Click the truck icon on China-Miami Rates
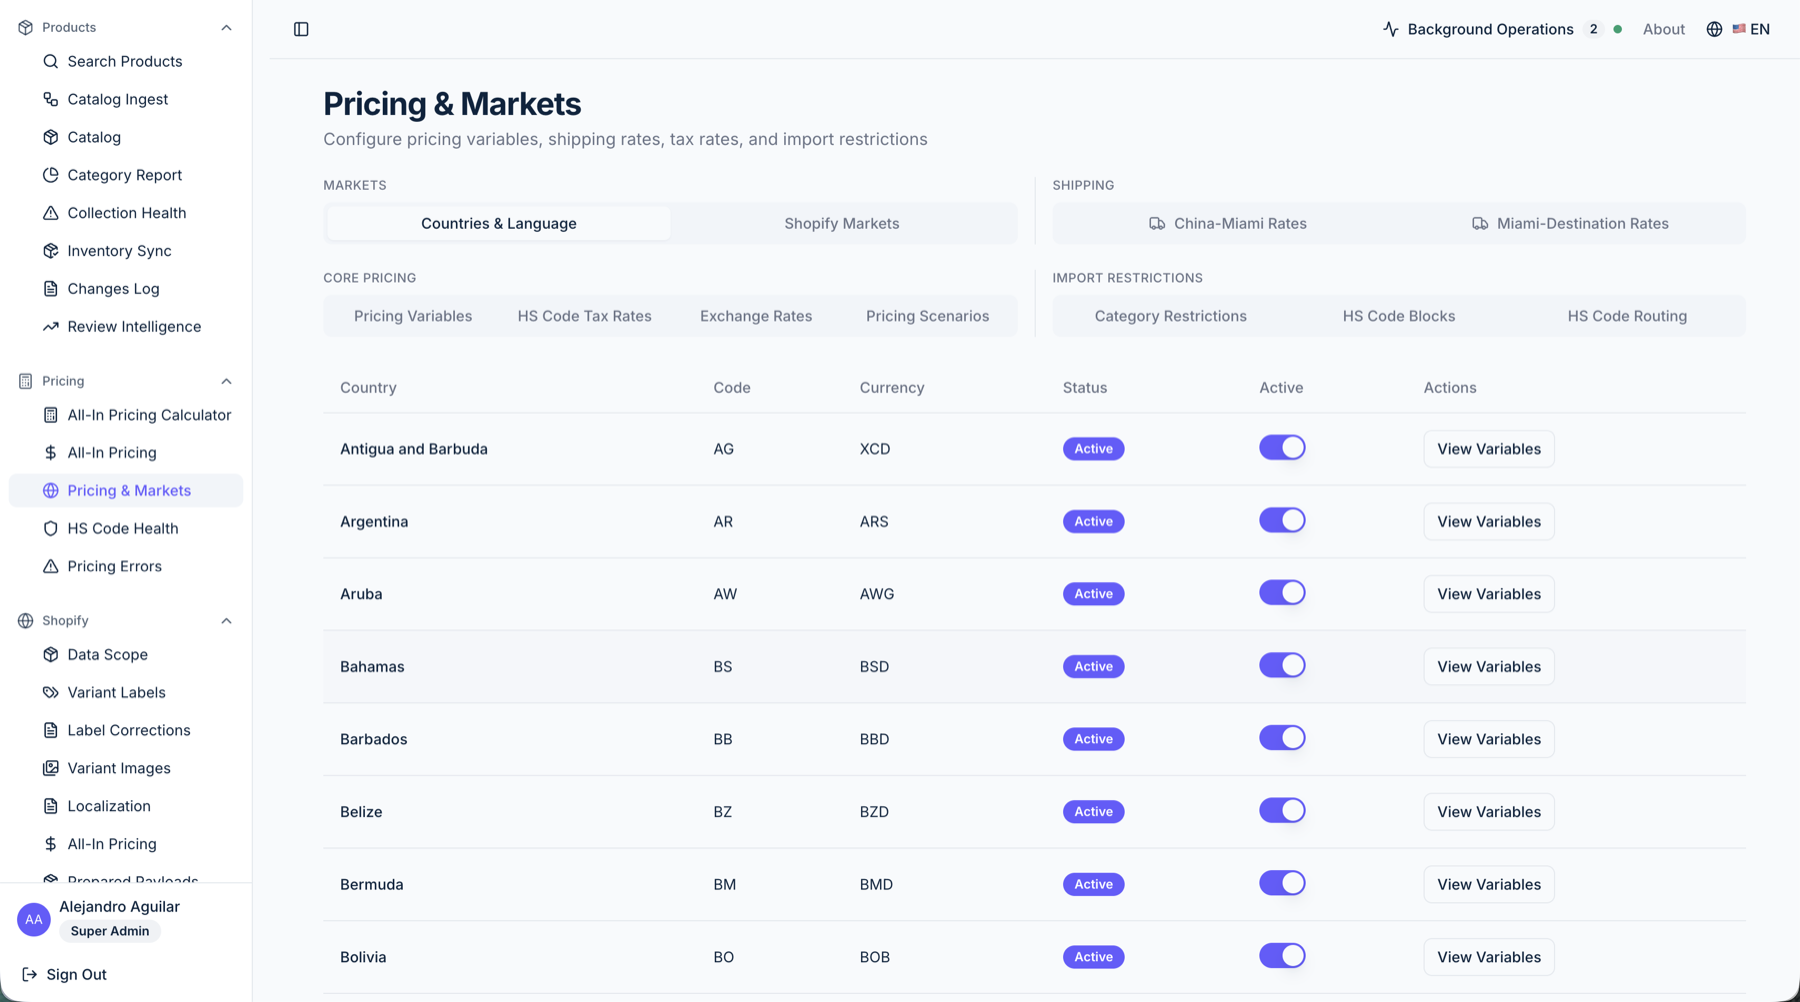 (1157, 224)
